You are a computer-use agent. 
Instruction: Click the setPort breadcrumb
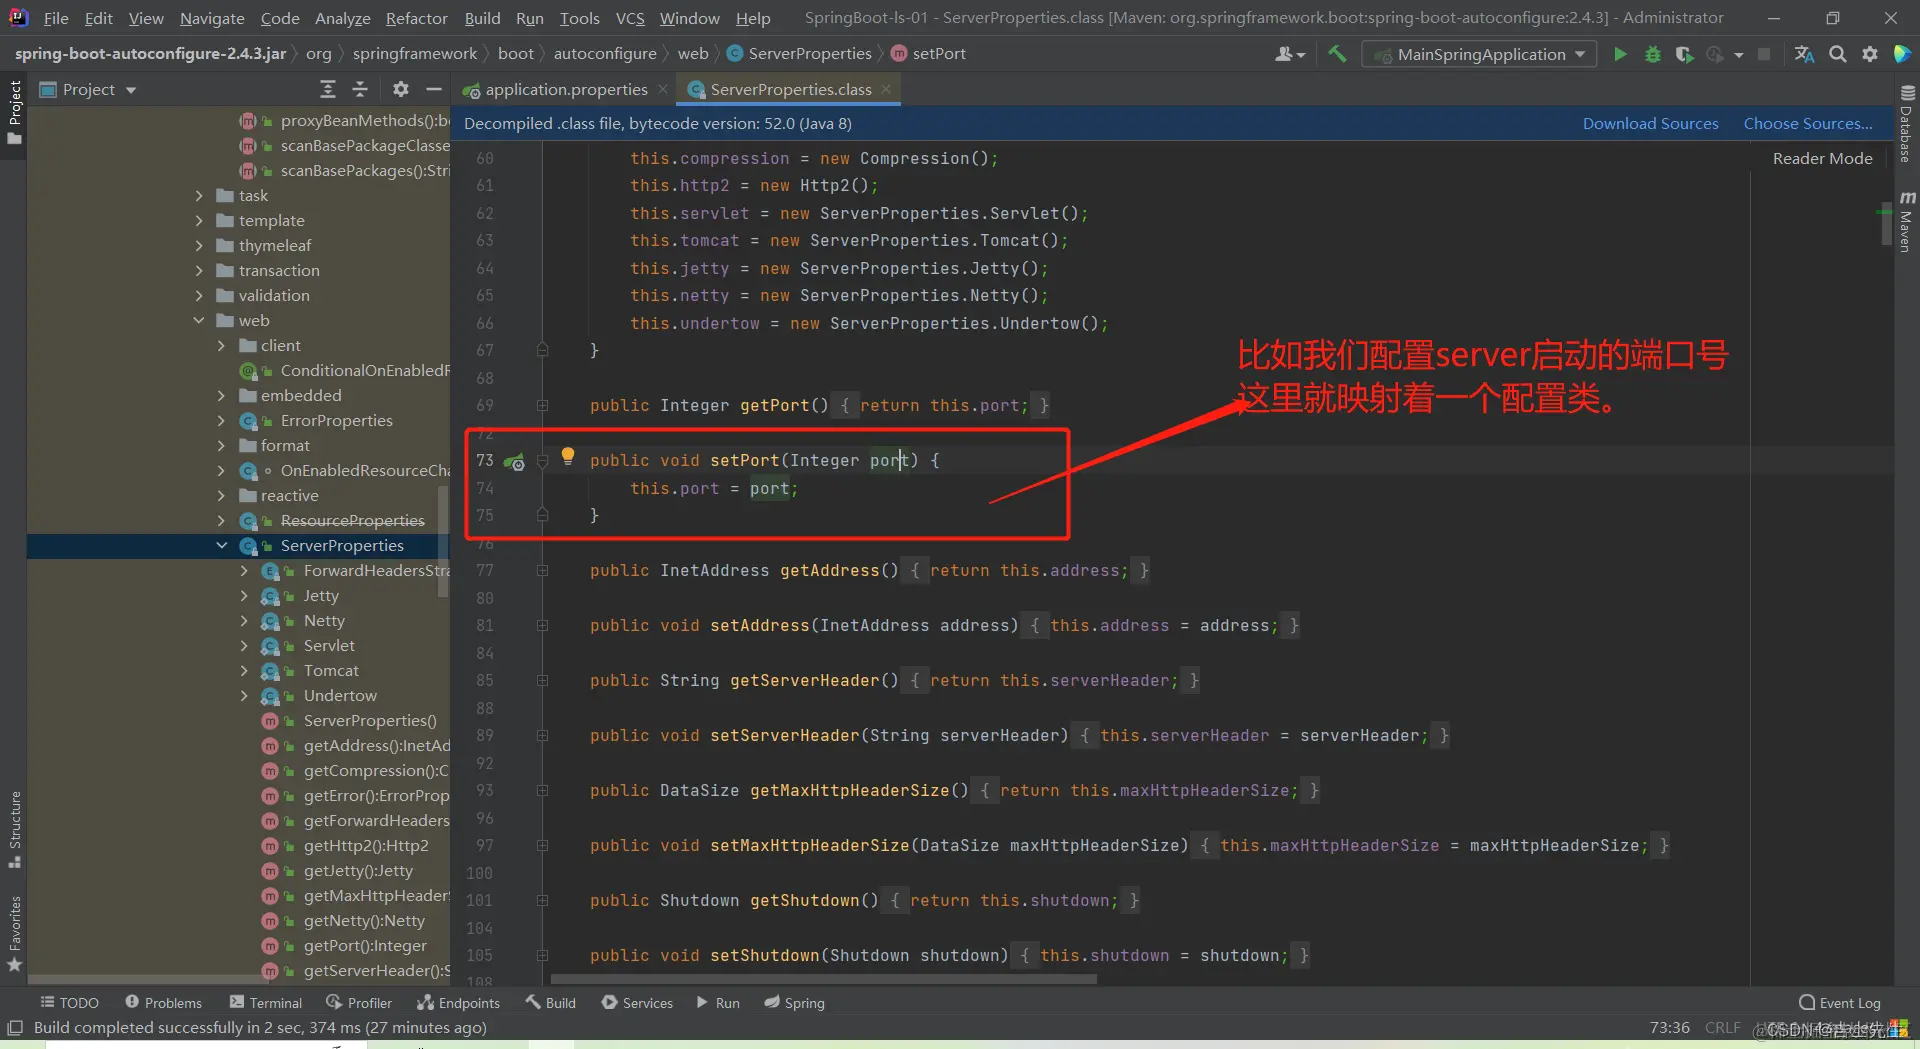[x=928, y=54]
